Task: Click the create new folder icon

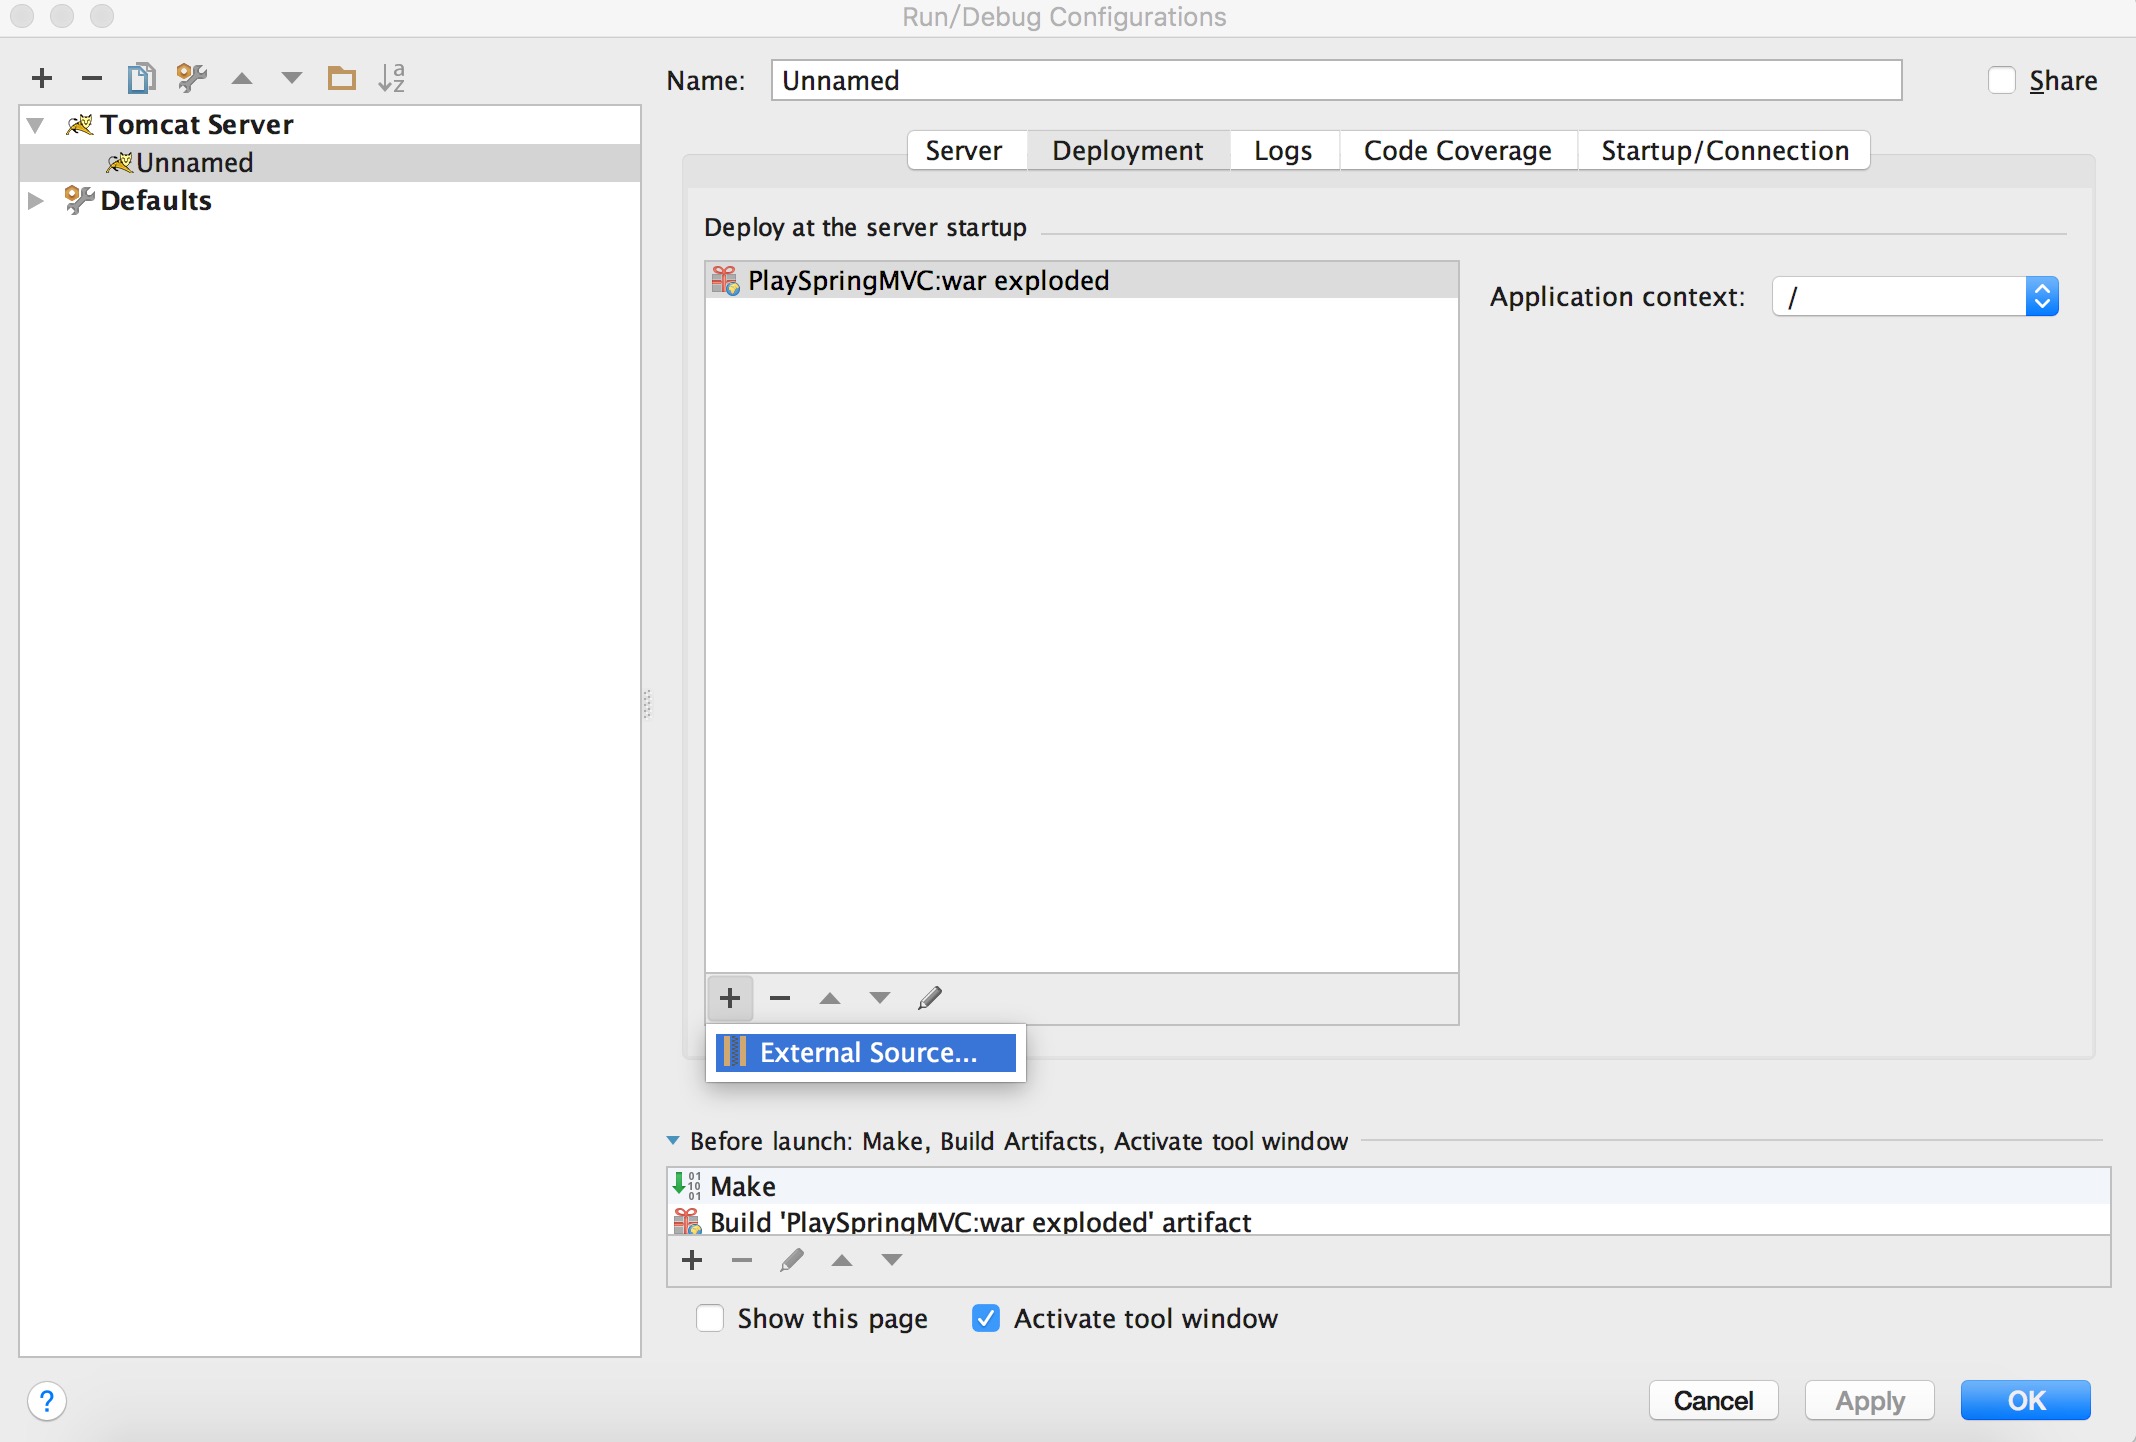Action: (x=342, y=78)
